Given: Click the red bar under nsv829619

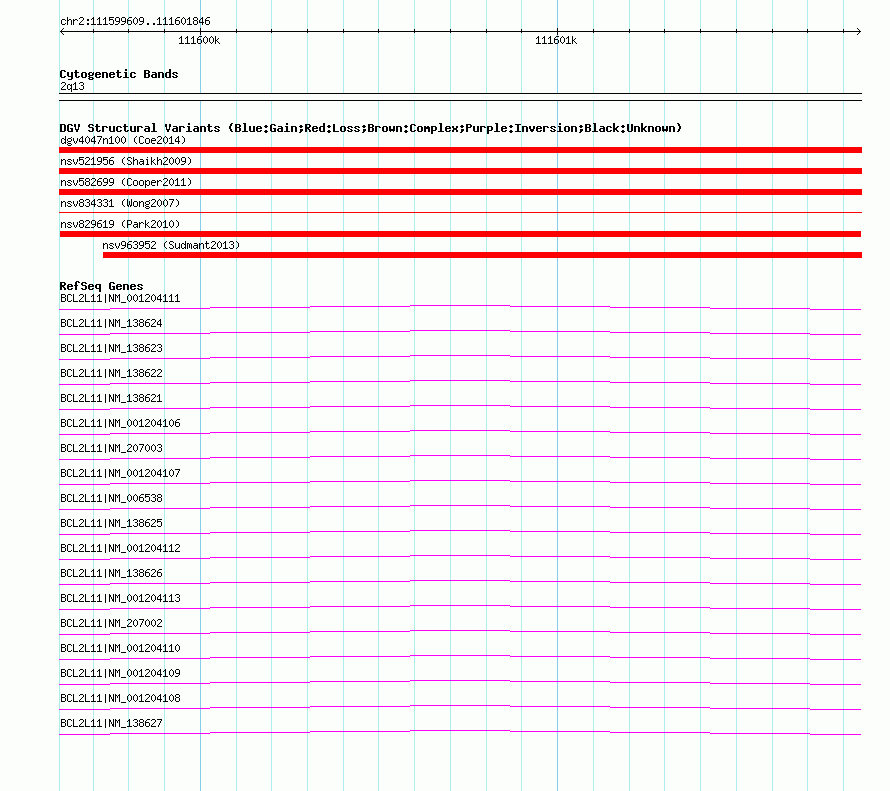Looking at the screenshot, I should (460, 234).
